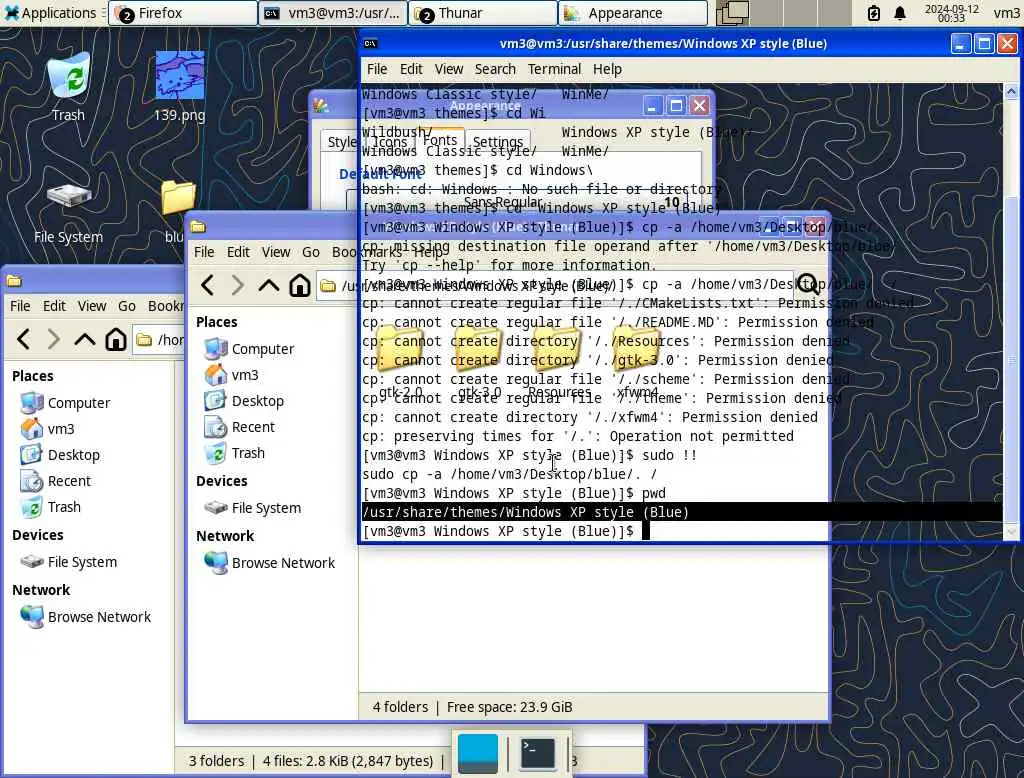Select Recent in left Thunar sidebar
This screenshot has height=778, width=1024.
coord(56,481)
